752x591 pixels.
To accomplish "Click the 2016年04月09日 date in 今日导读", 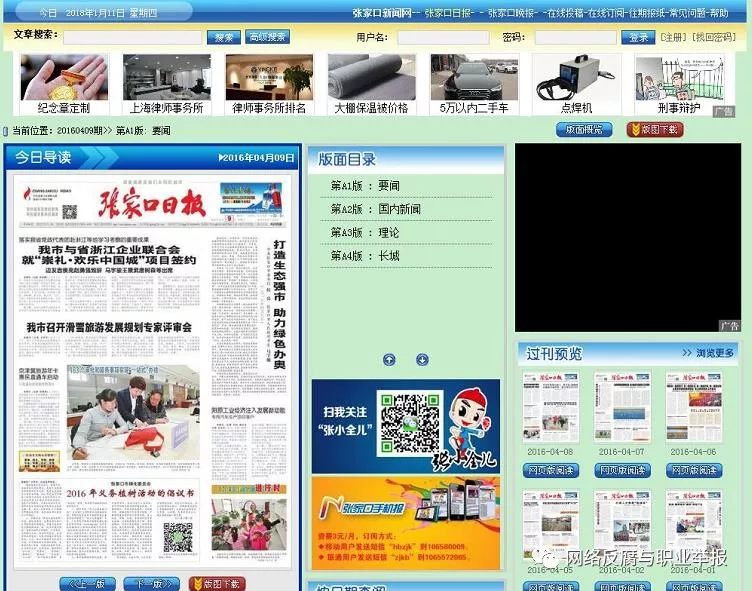I will 256,157.
